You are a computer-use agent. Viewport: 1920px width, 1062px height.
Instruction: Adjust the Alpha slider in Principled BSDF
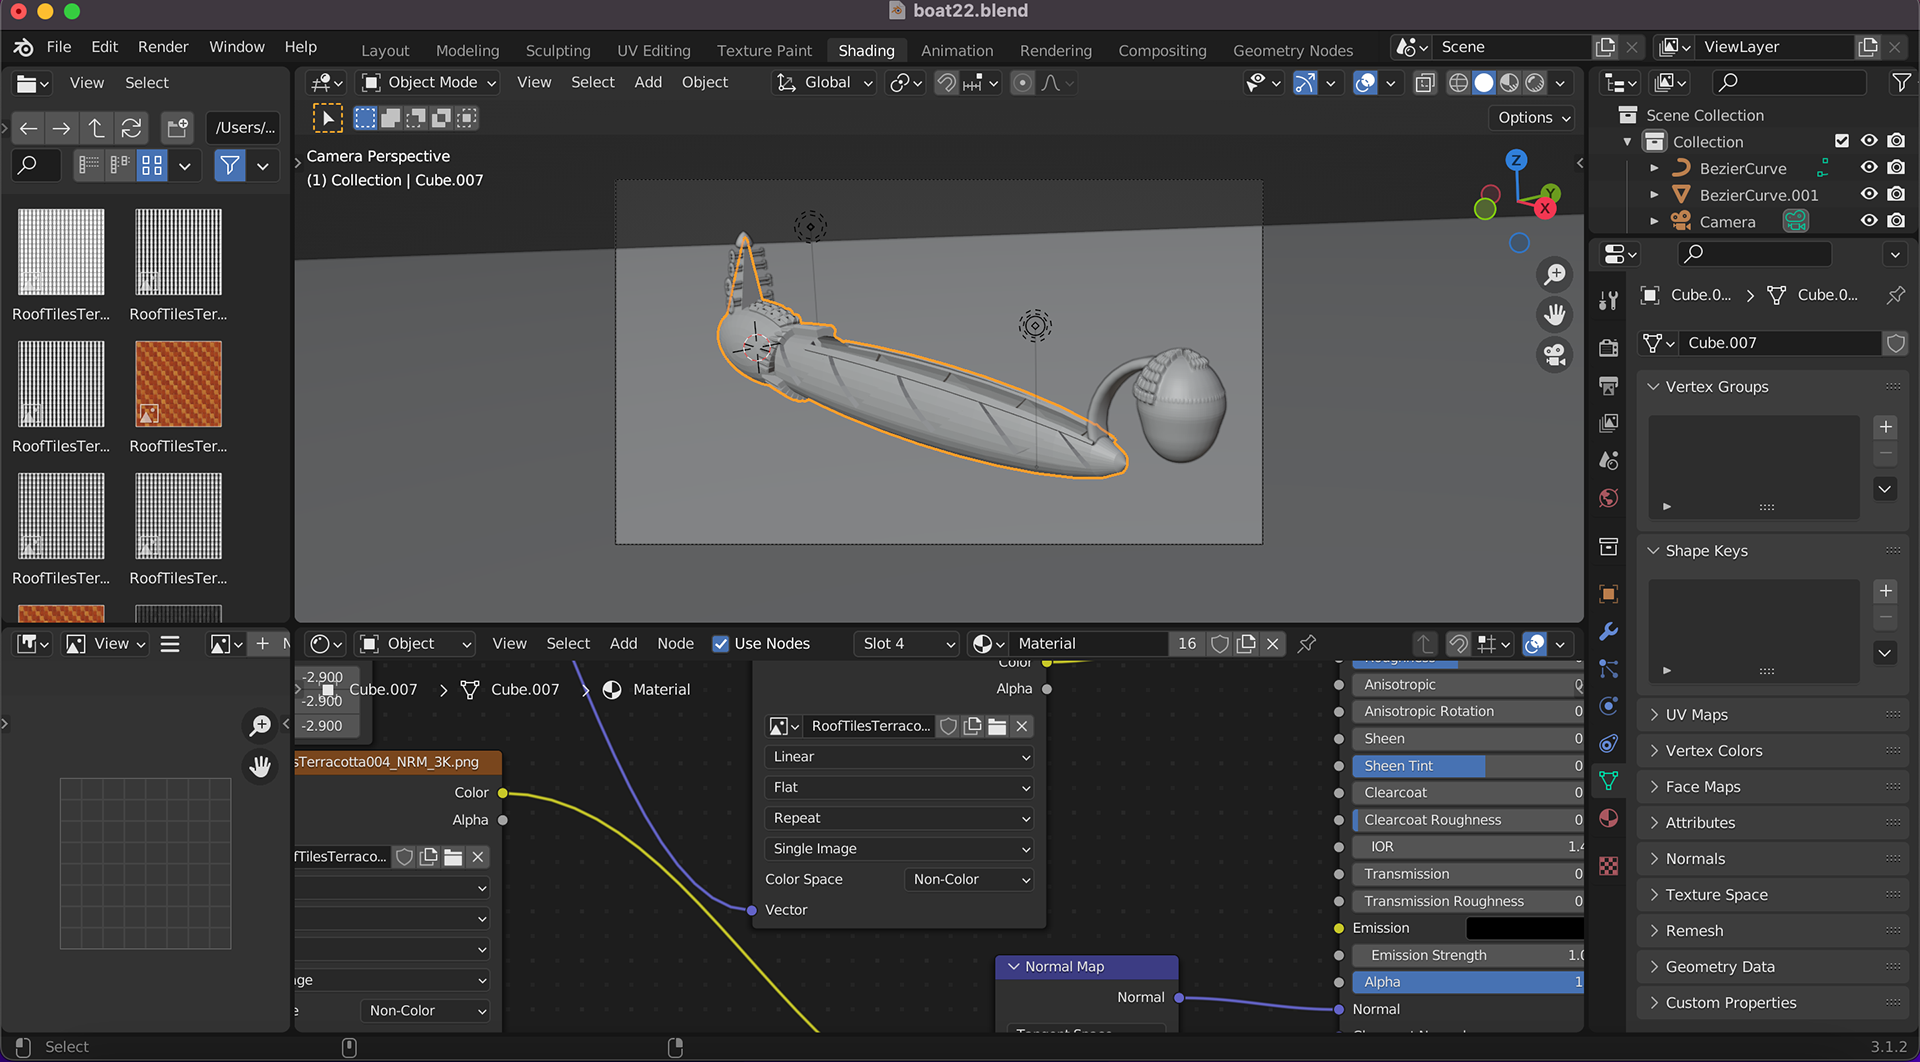coord(1467,982)
